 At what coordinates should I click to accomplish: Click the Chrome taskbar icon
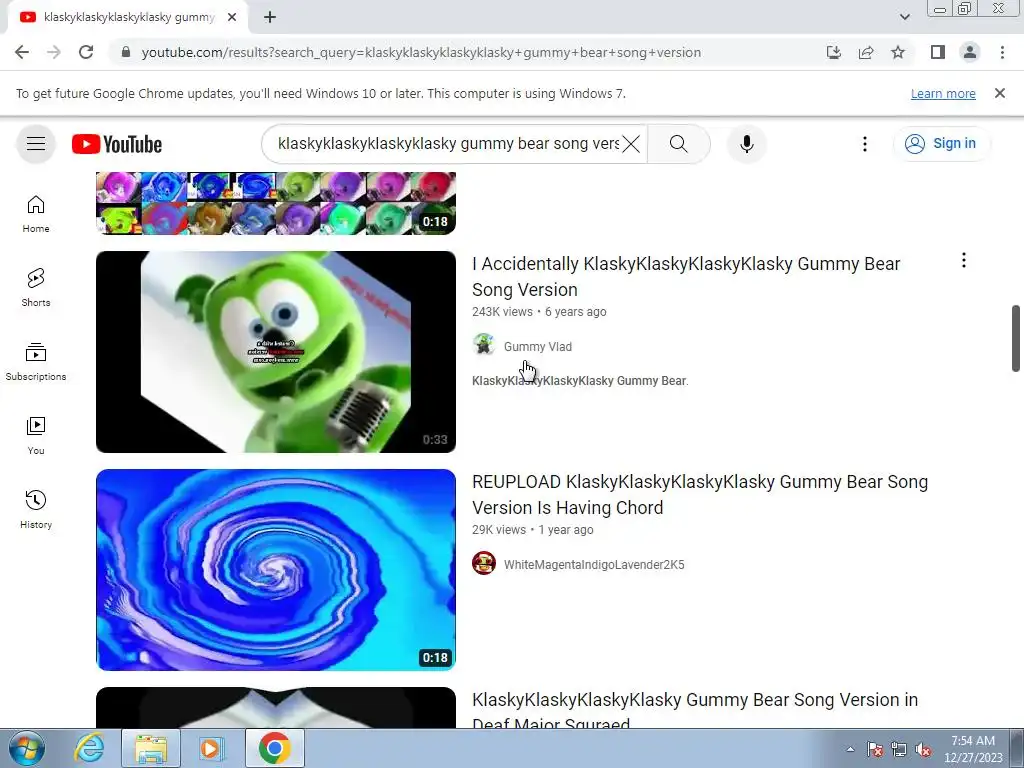tap(274, 748)
